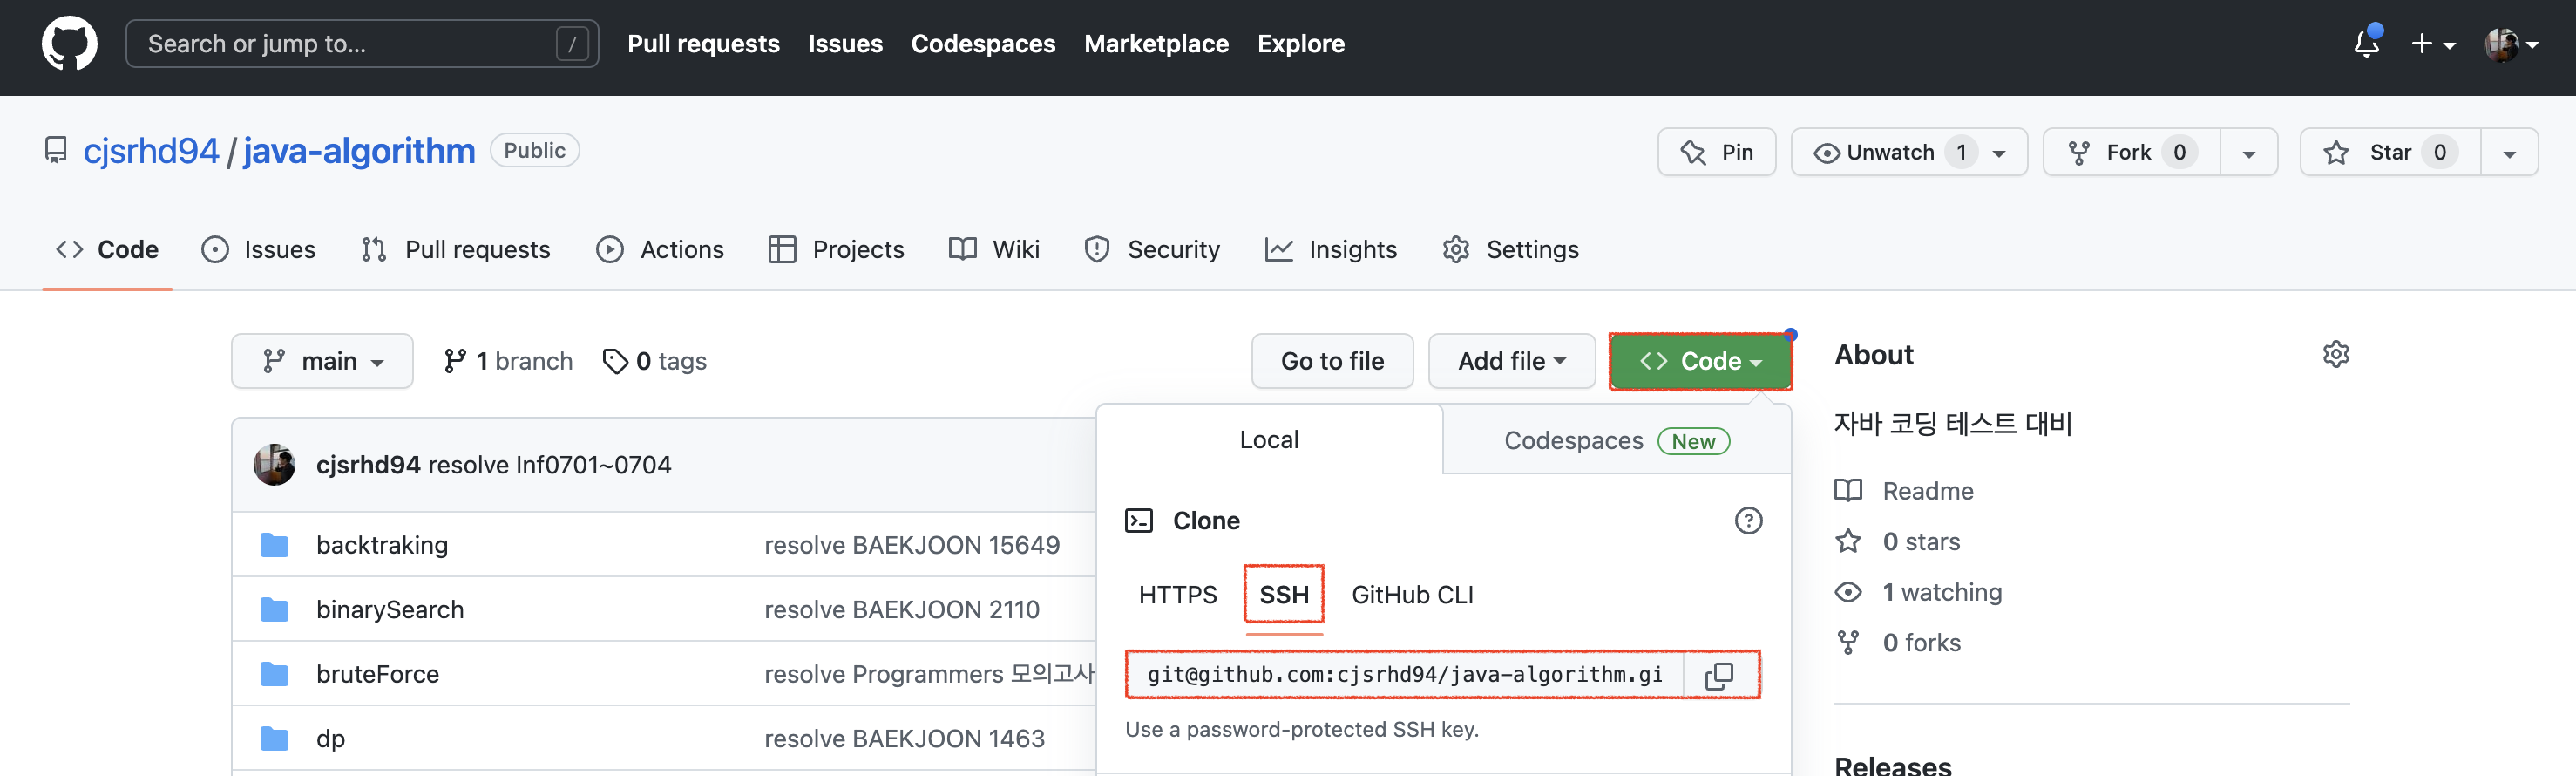The width and height of the screenshot is (2576, 776).
Task: Click the SSH clone URL field
Action: [1405, 675]
